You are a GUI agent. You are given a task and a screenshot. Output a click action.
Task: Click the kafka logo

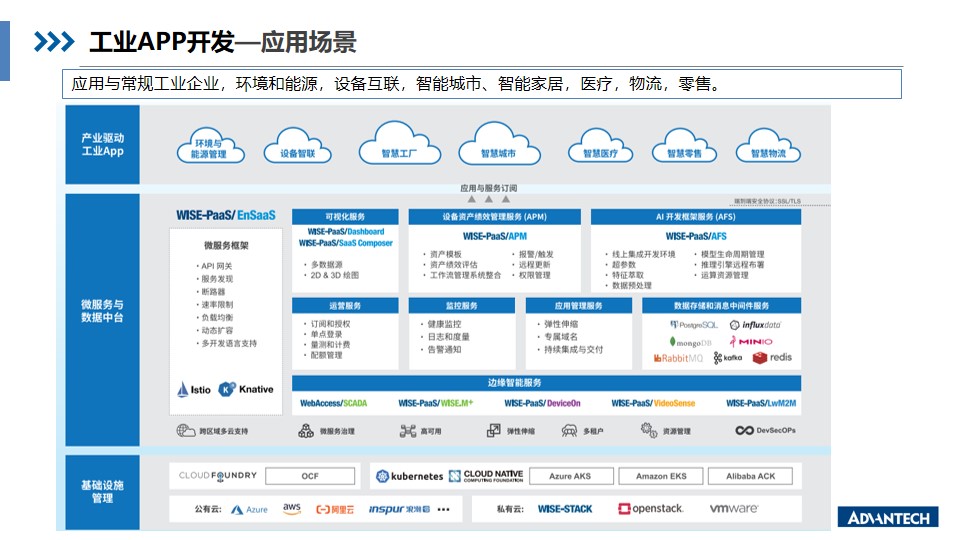[x=727, y=358]
